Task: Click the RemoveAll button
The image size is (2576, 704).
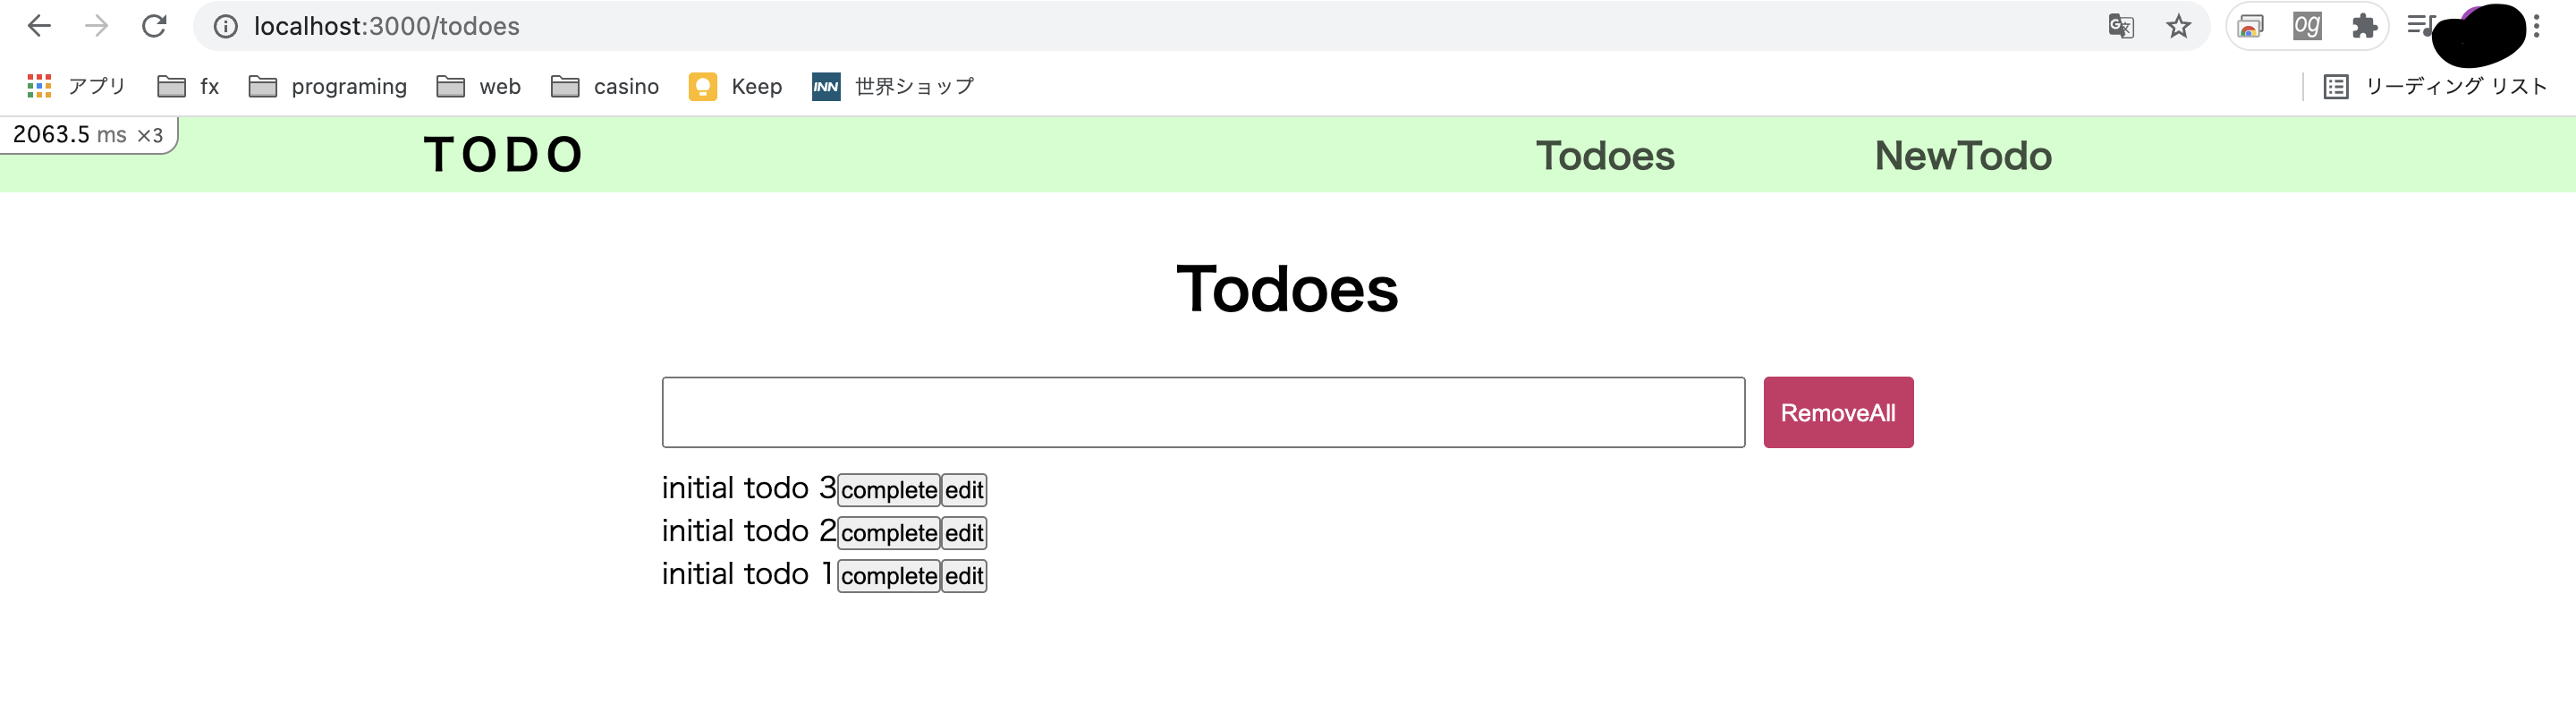Action: 1838,411
